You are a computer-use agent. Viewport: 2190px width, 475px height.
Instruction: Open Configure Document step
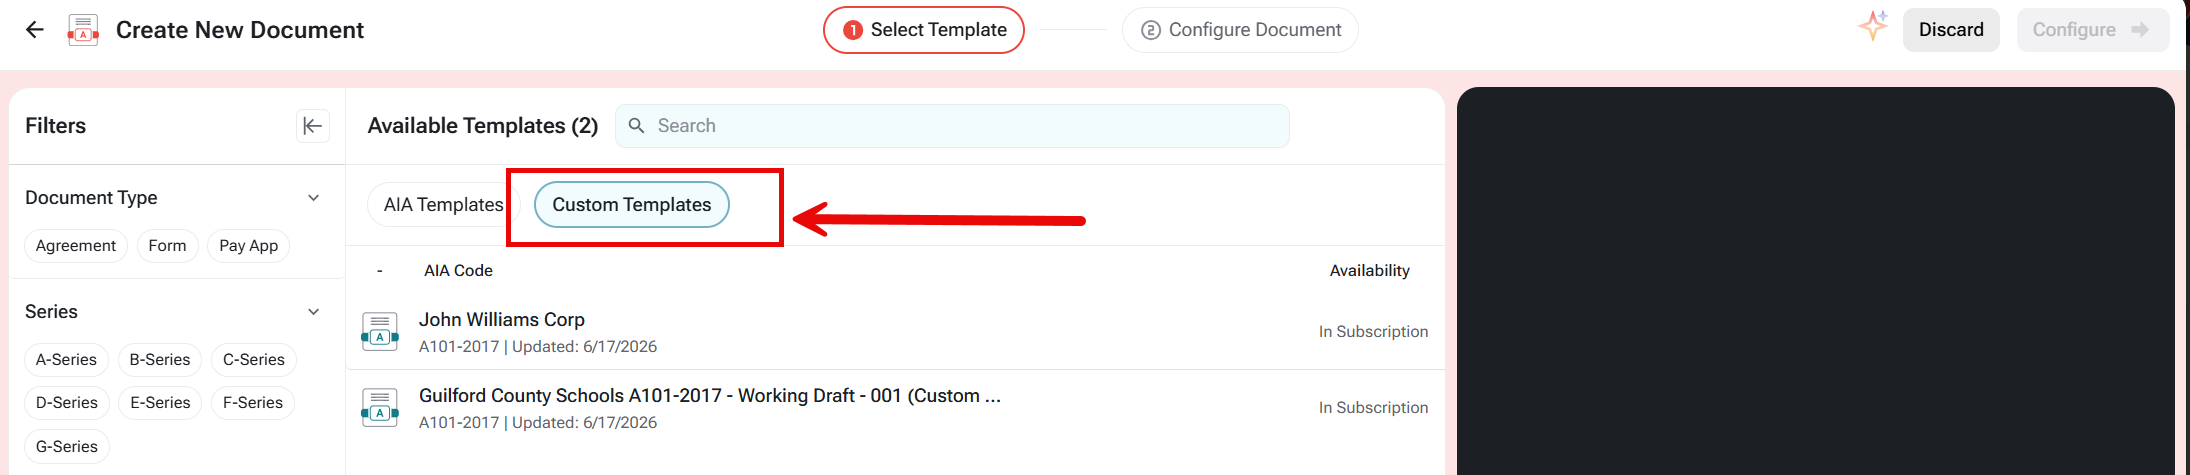pyautogui.click(x=1240, y=30)
